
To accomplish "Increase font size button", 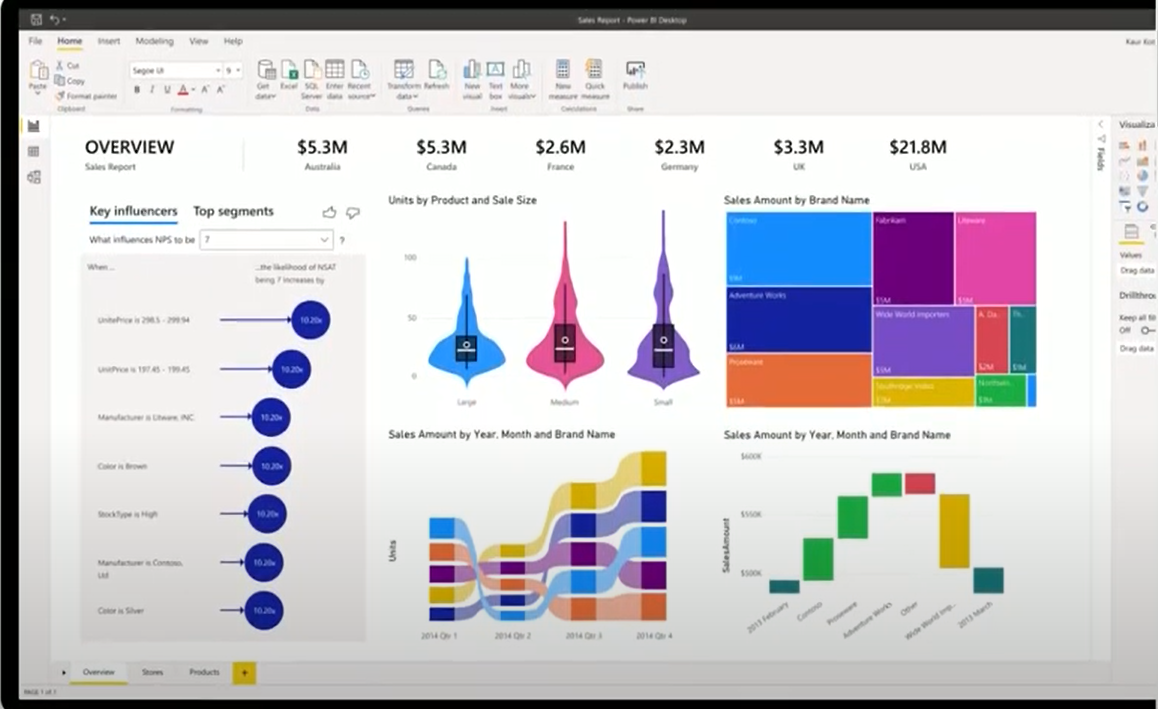I will (x=205, y=89).
